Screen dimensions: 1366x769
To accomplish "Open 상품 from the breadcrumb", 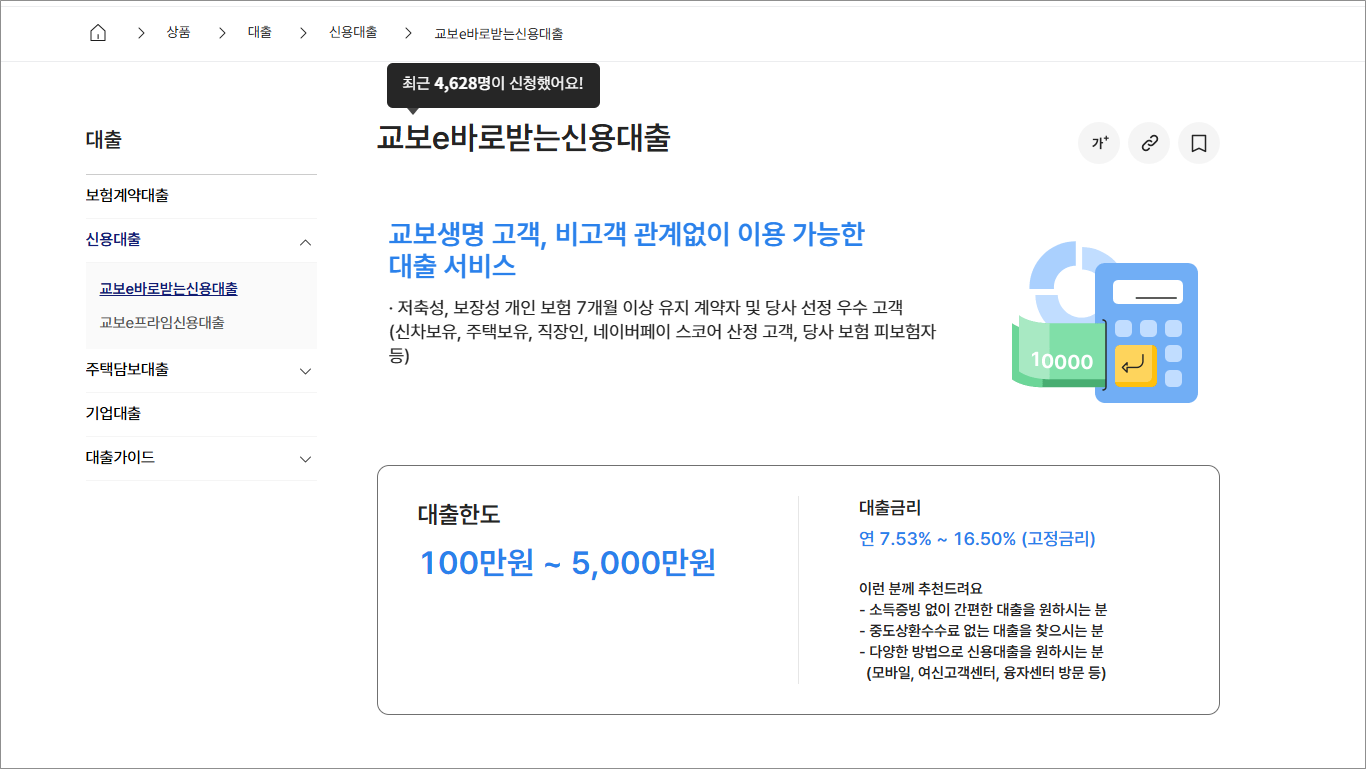I will 178,31.
